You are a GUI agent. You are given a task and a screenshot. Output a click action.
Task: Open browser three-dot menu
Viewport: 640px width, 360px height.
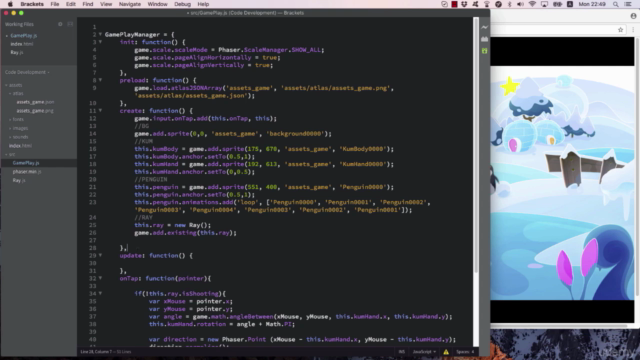[633, 29]
